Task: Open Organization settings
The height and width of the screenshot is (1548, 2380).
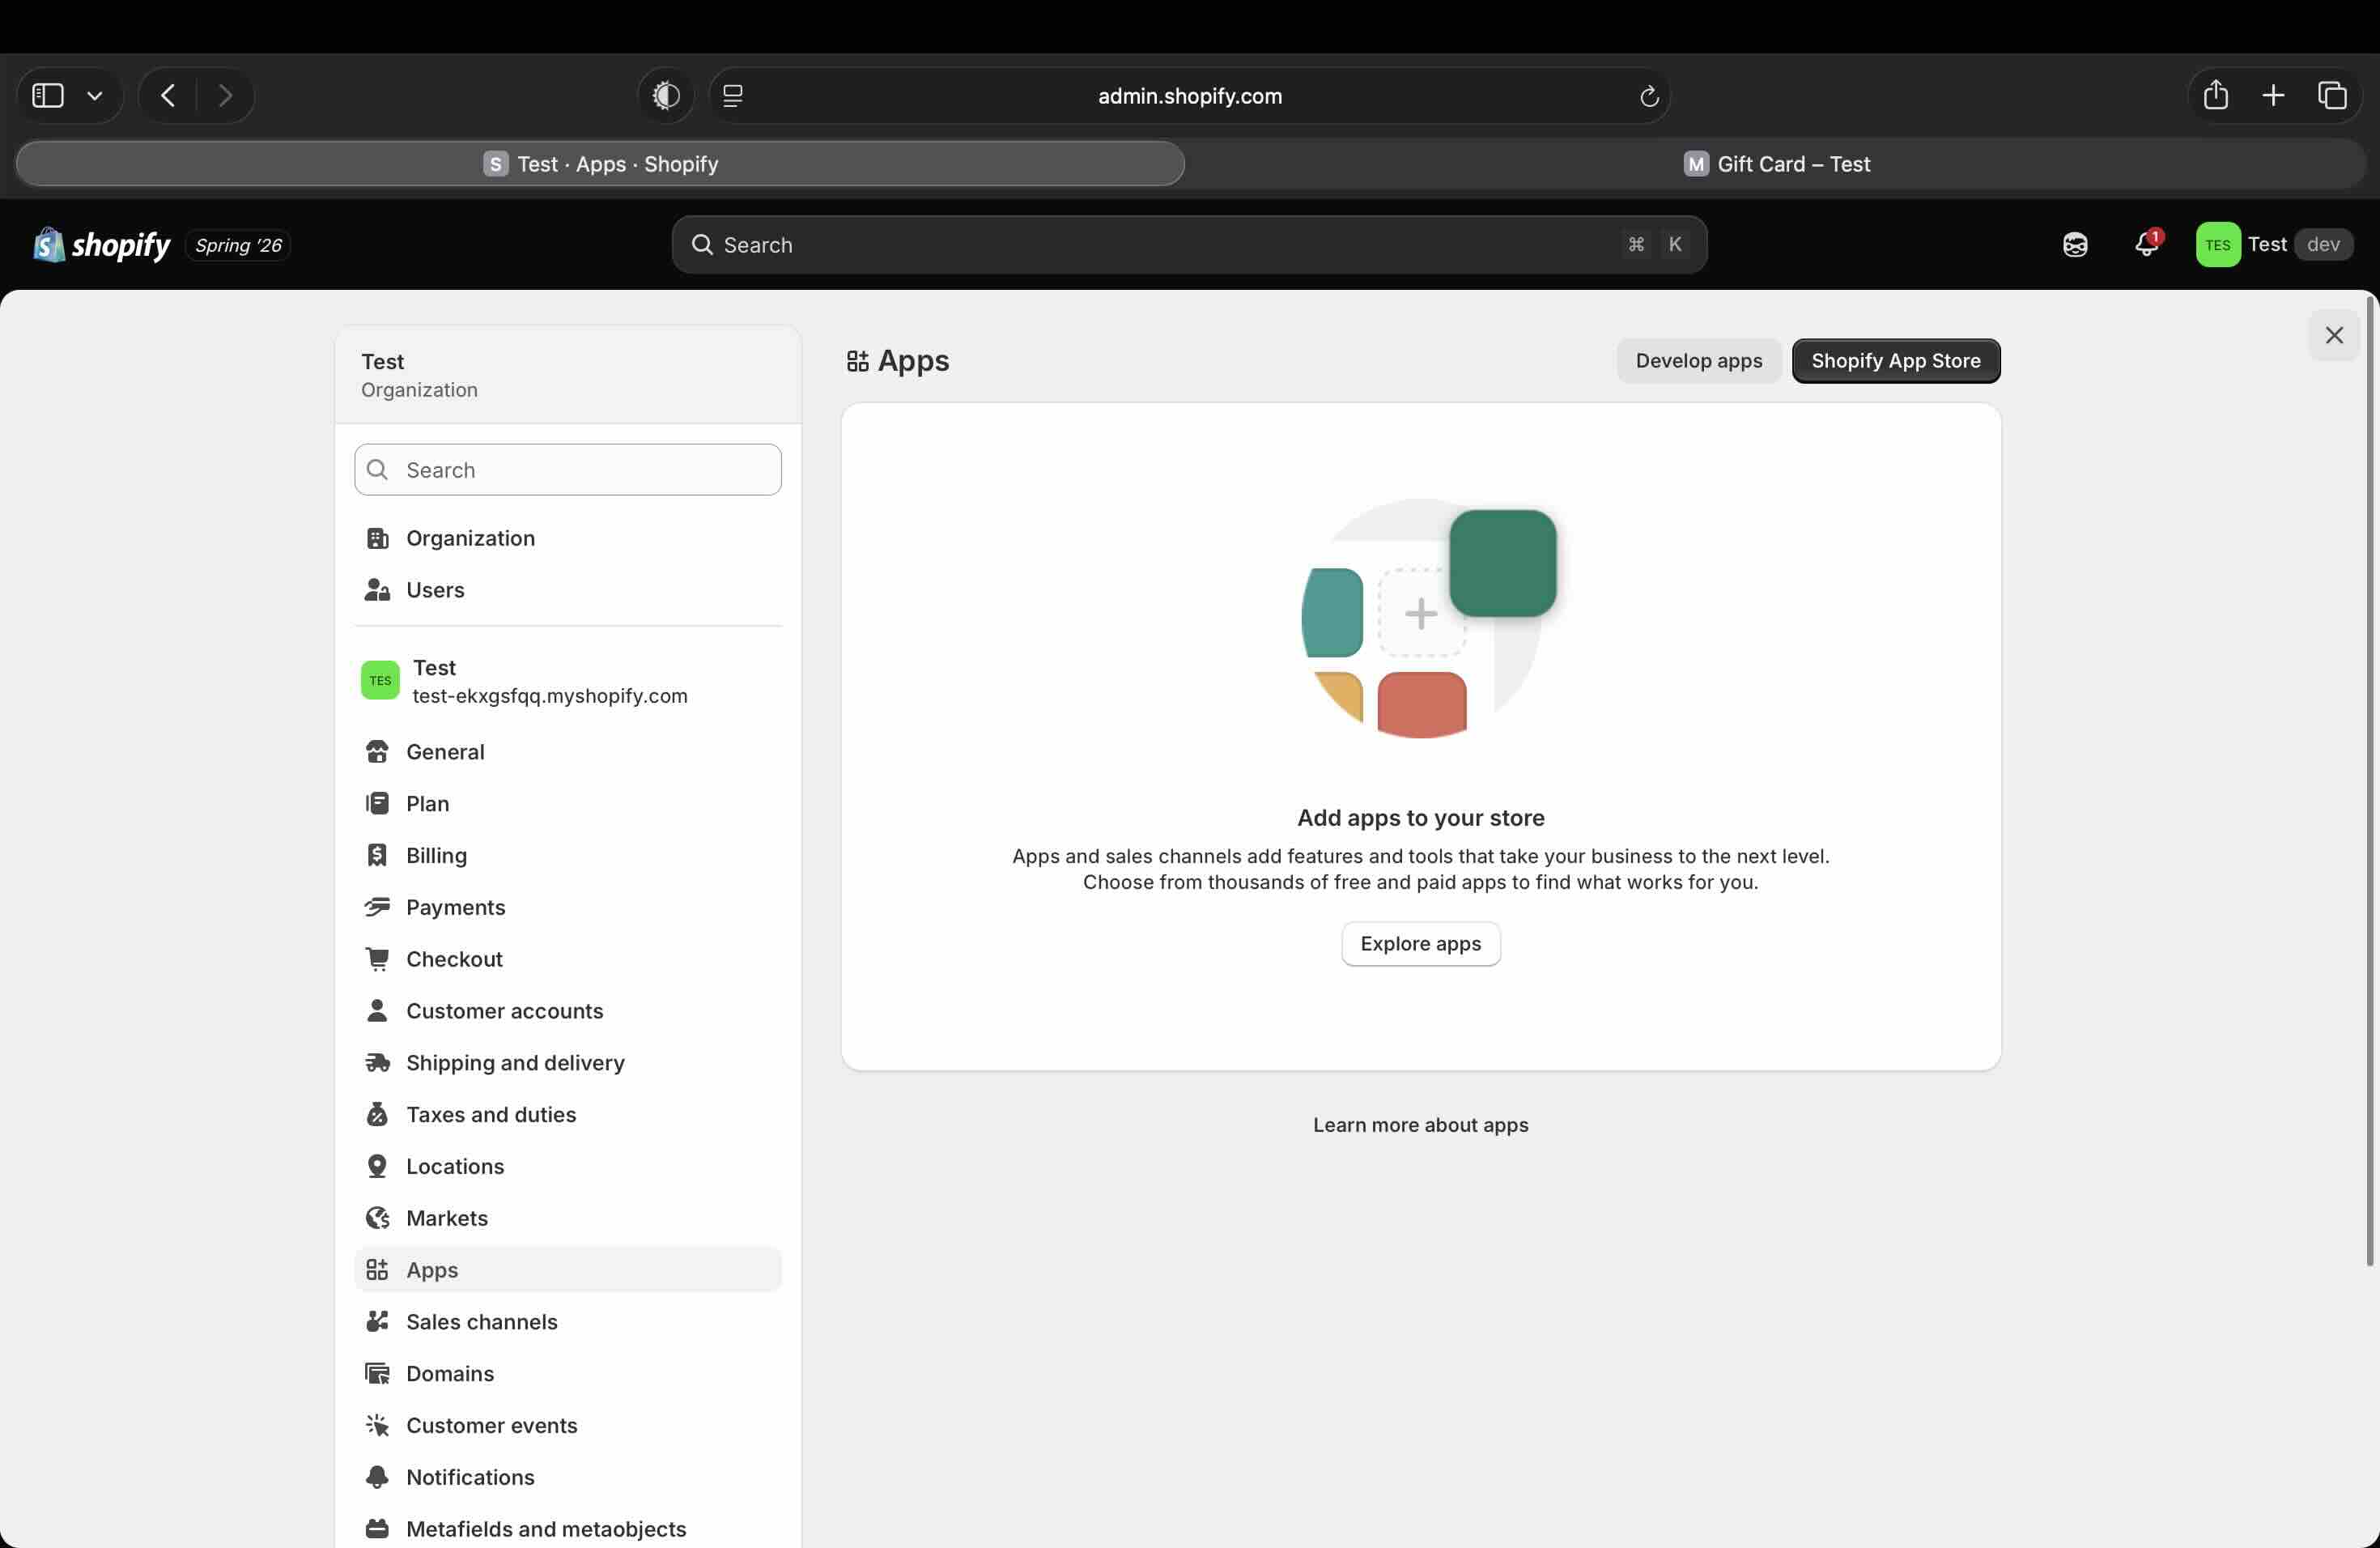Action: pos(568,538)
